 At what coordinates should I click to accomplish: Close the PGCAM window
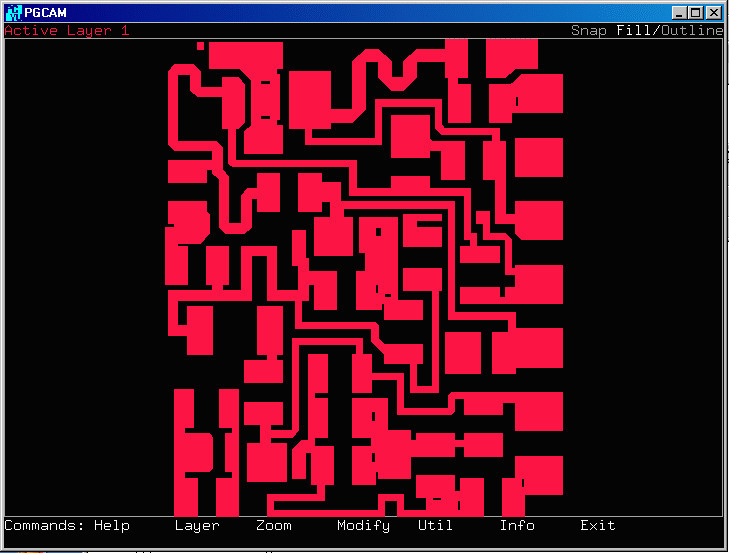coord(712,13)
